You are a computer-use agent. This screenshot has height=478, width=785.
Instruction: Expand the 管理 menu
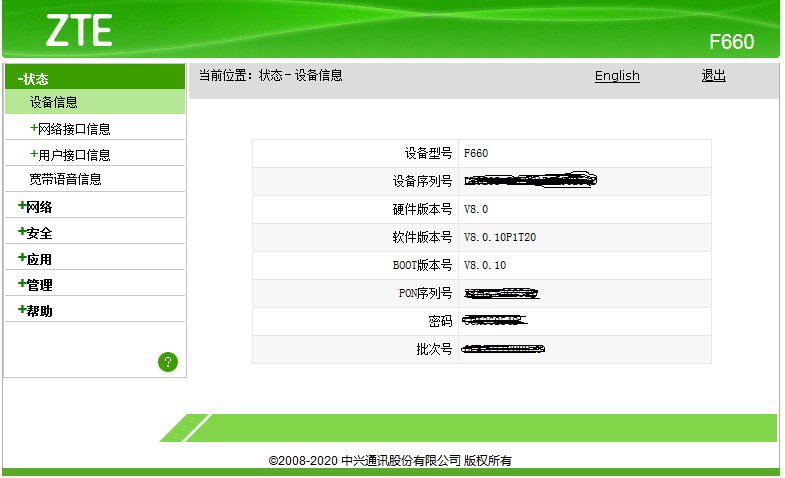pos(35,285)
